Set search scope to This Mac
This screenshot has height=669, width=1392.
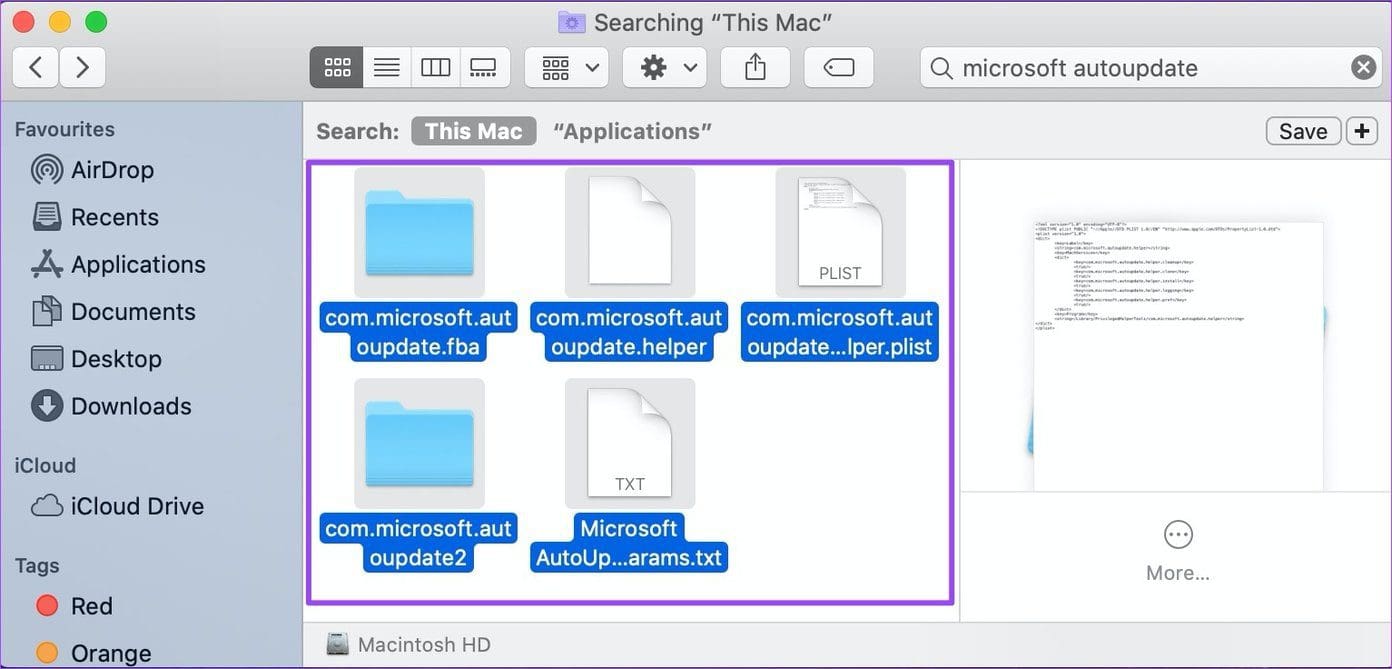click(x=473, y=131)
